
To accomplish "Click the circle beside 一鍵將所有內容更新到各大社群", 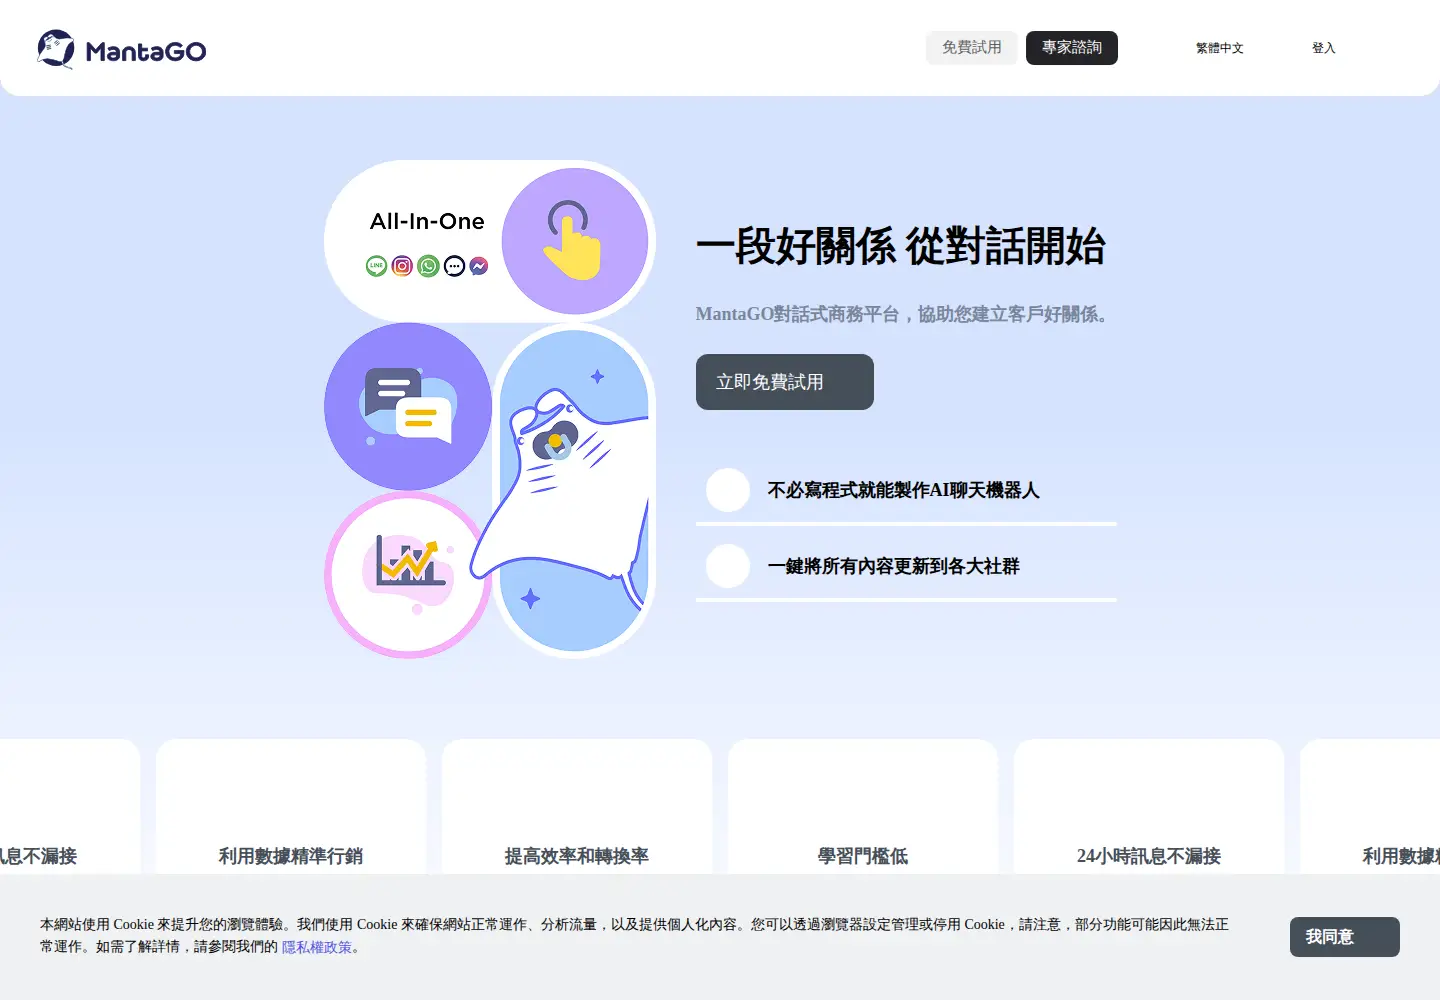I will (x=728, y=566).
